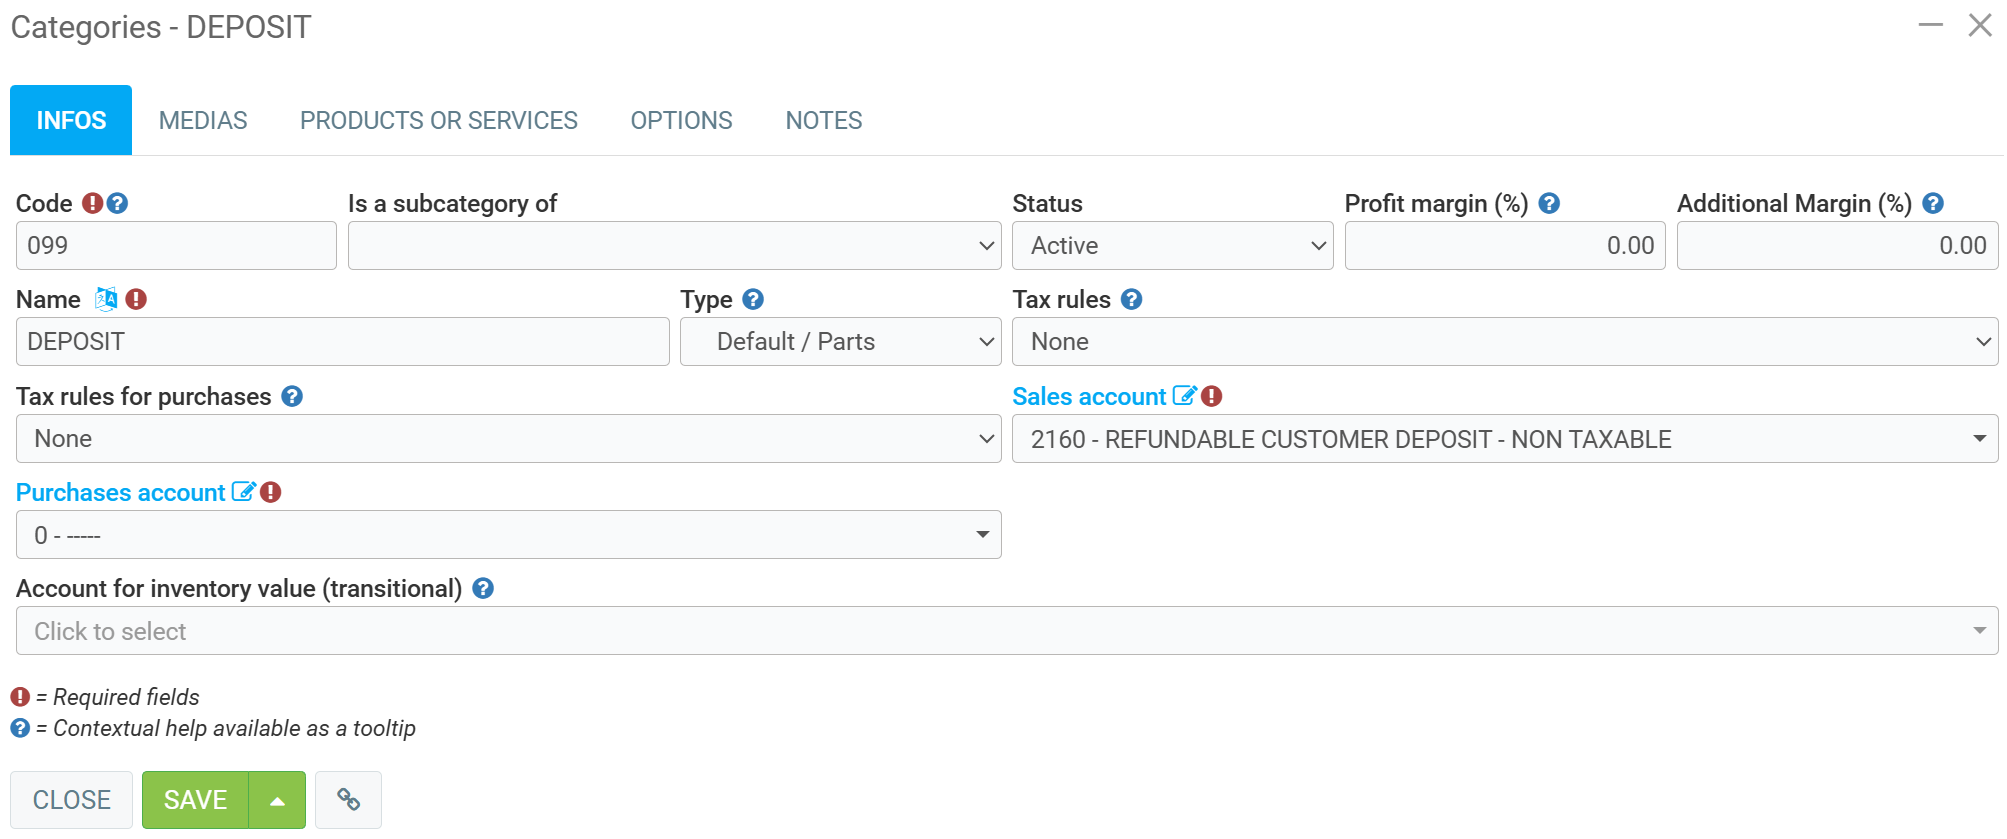Click the help icon next to Code

pyautogui.click(x=118, y=203)
